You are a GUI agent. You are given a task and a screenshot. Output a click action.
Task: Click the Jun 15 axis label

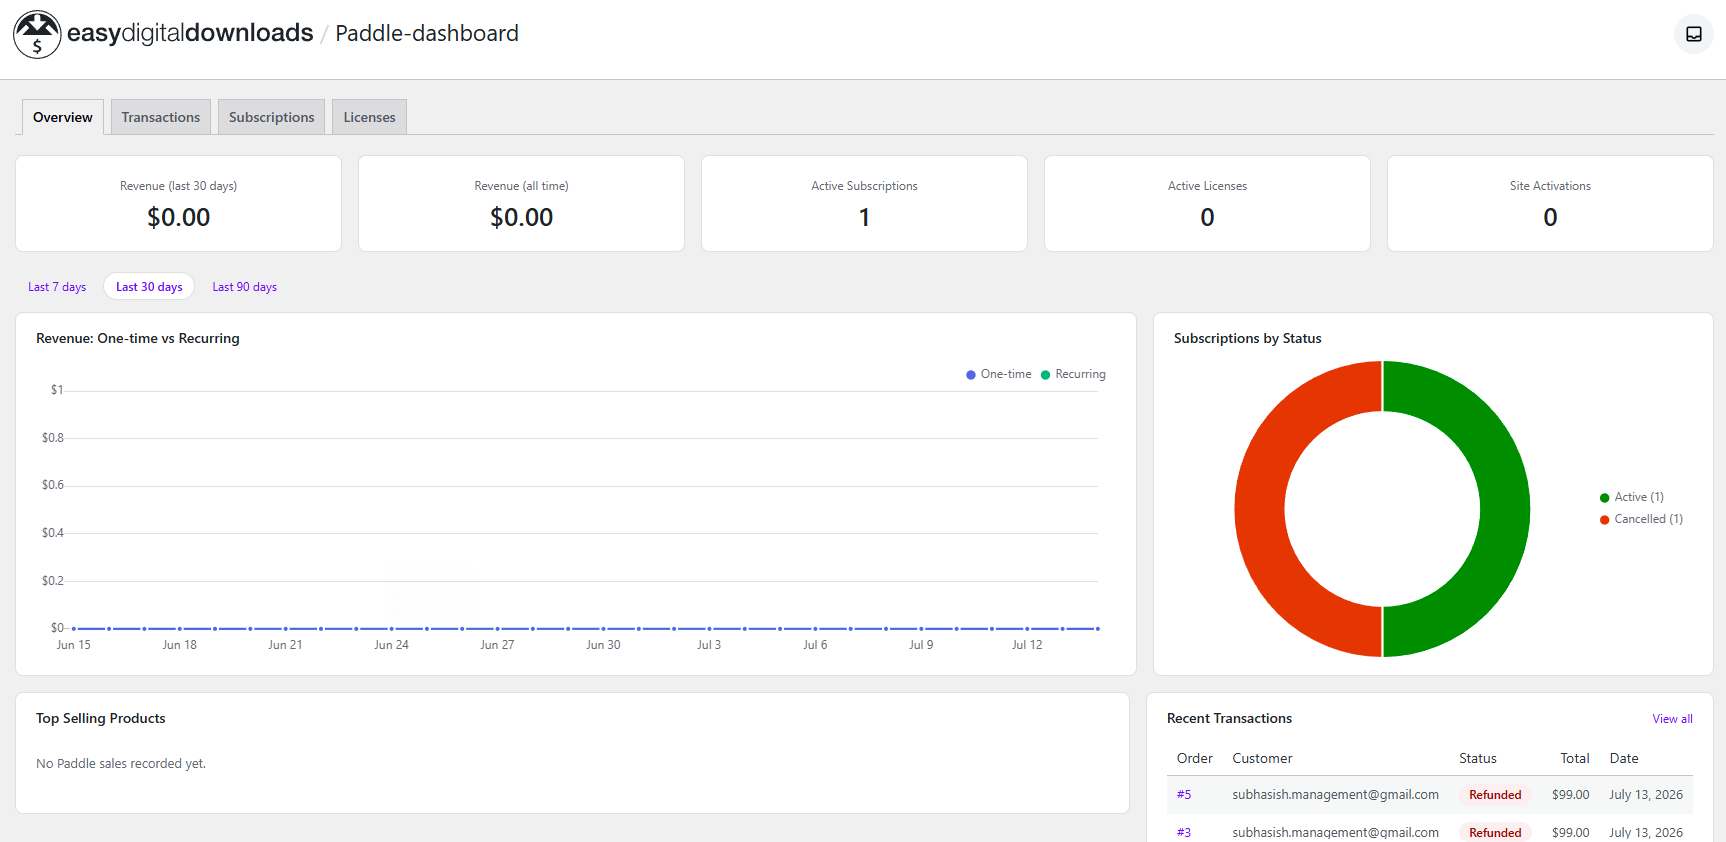(x=74, y=645)
